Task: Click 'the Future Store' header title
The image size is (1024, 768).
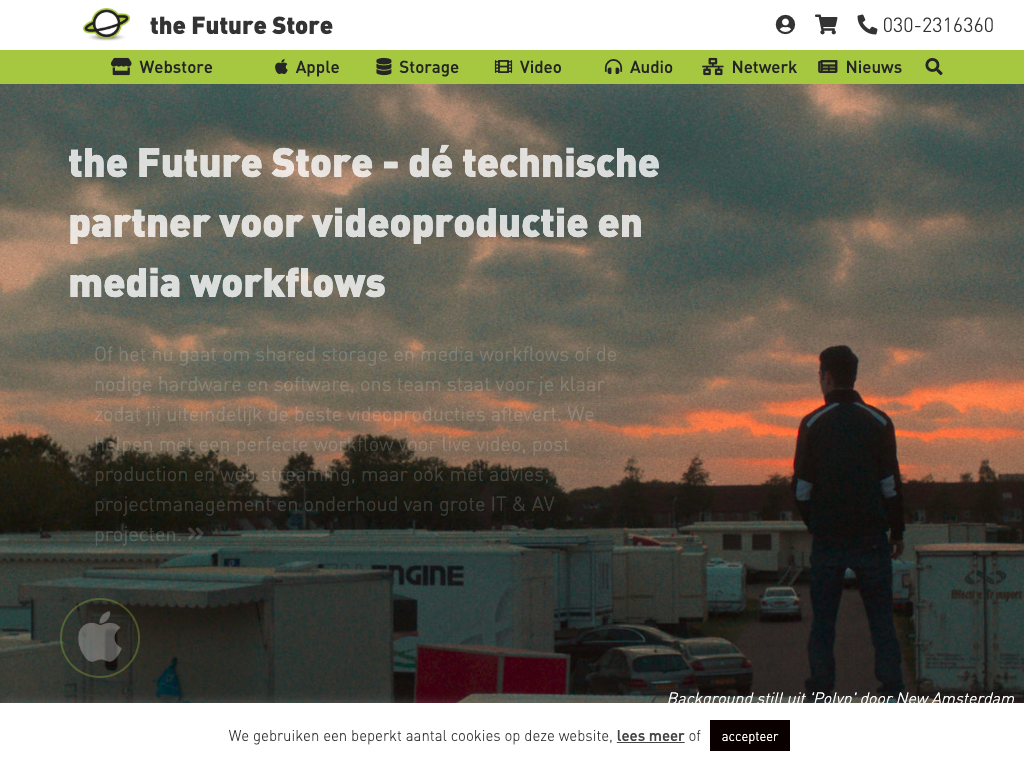Action: pyautogui.click(x=241, y=25)
